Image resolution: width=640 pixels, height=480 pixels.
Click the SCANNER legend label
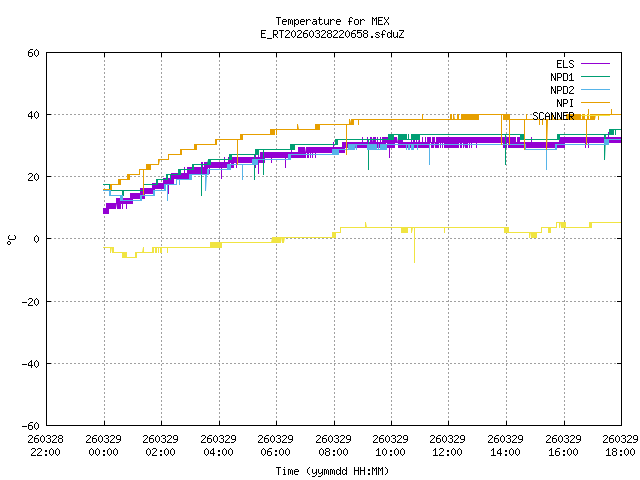(x=553, y=116)
